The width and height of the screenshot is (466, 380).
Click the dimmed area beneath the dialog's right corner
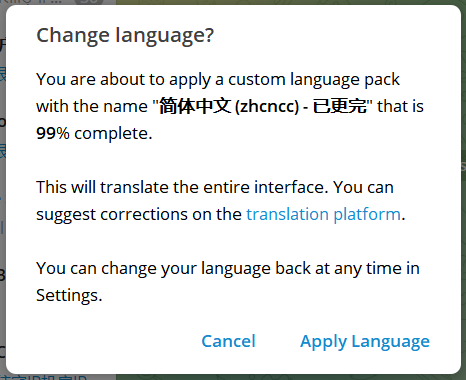click(433, 377)
